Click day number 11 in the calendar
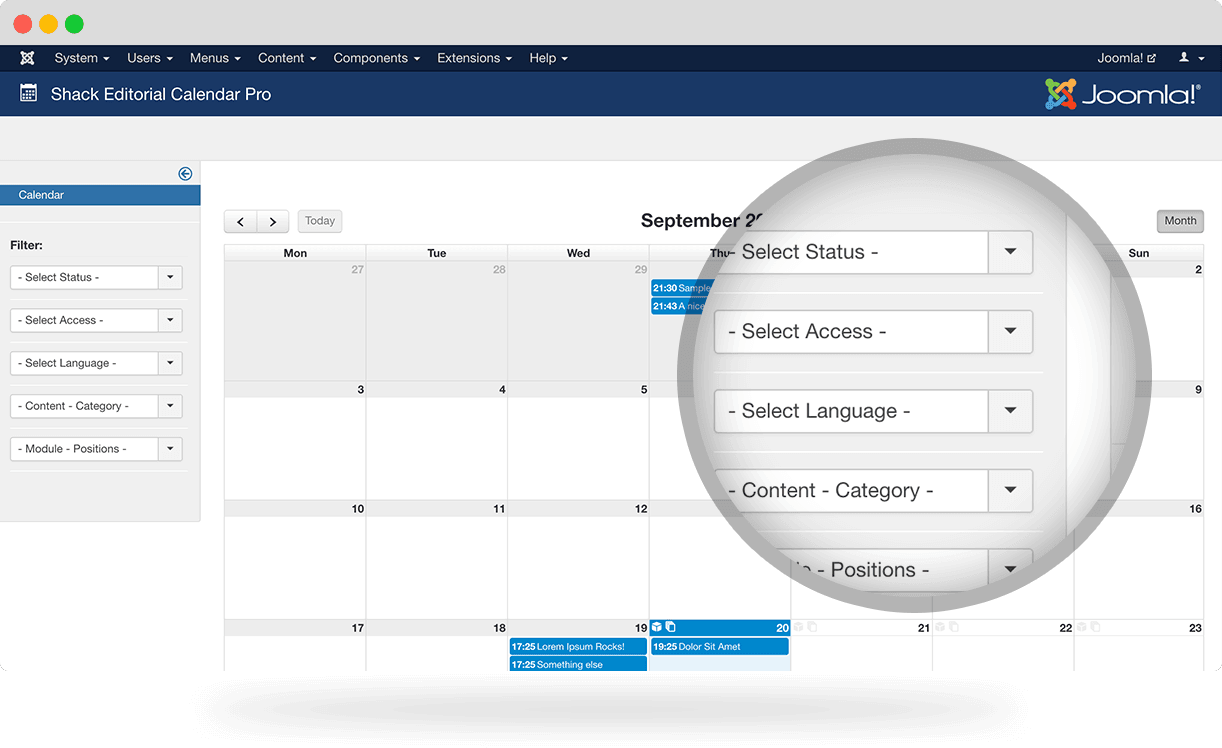Viewport: 1222px width, 748px height. 499,509
